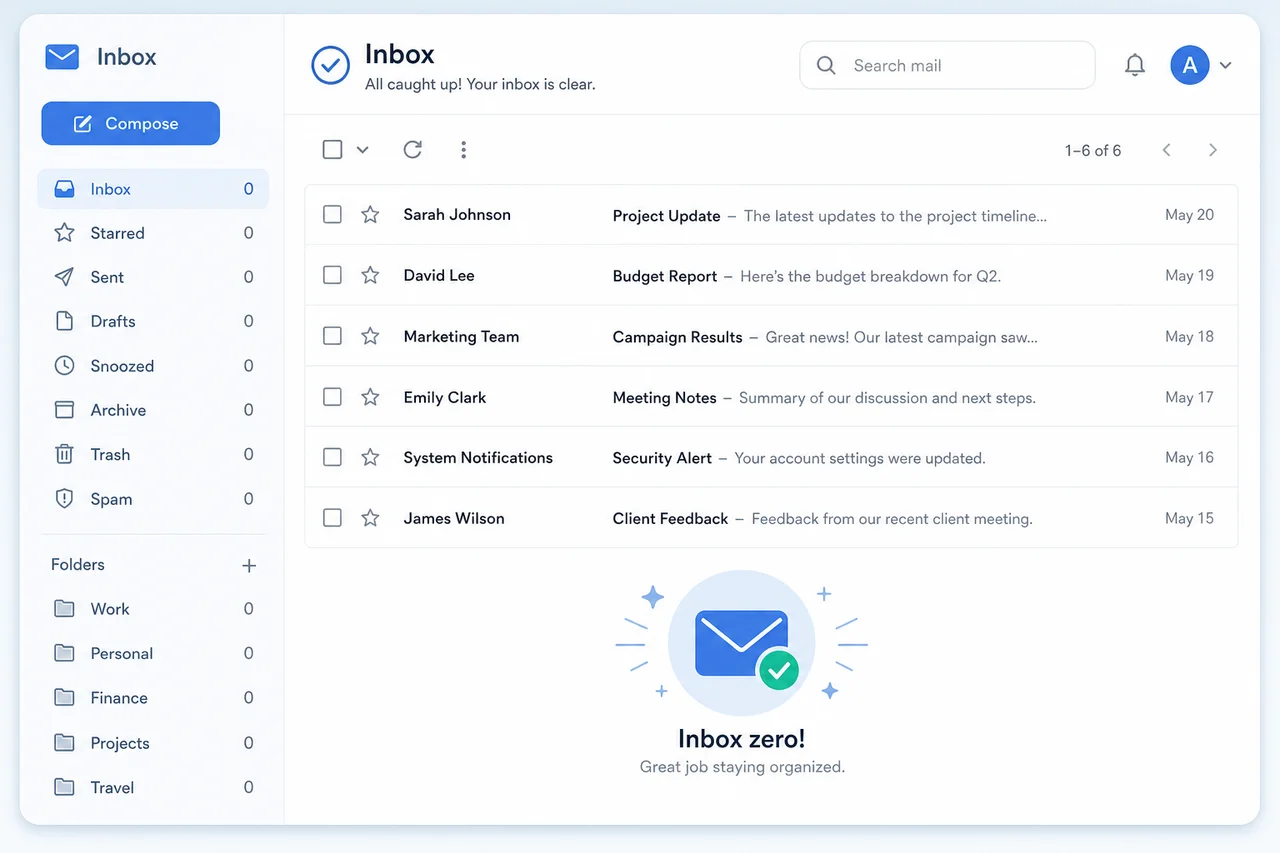Star the James Wilson email
The image size is (1280, 853).
pyautogui.click(x=370, y=518)
